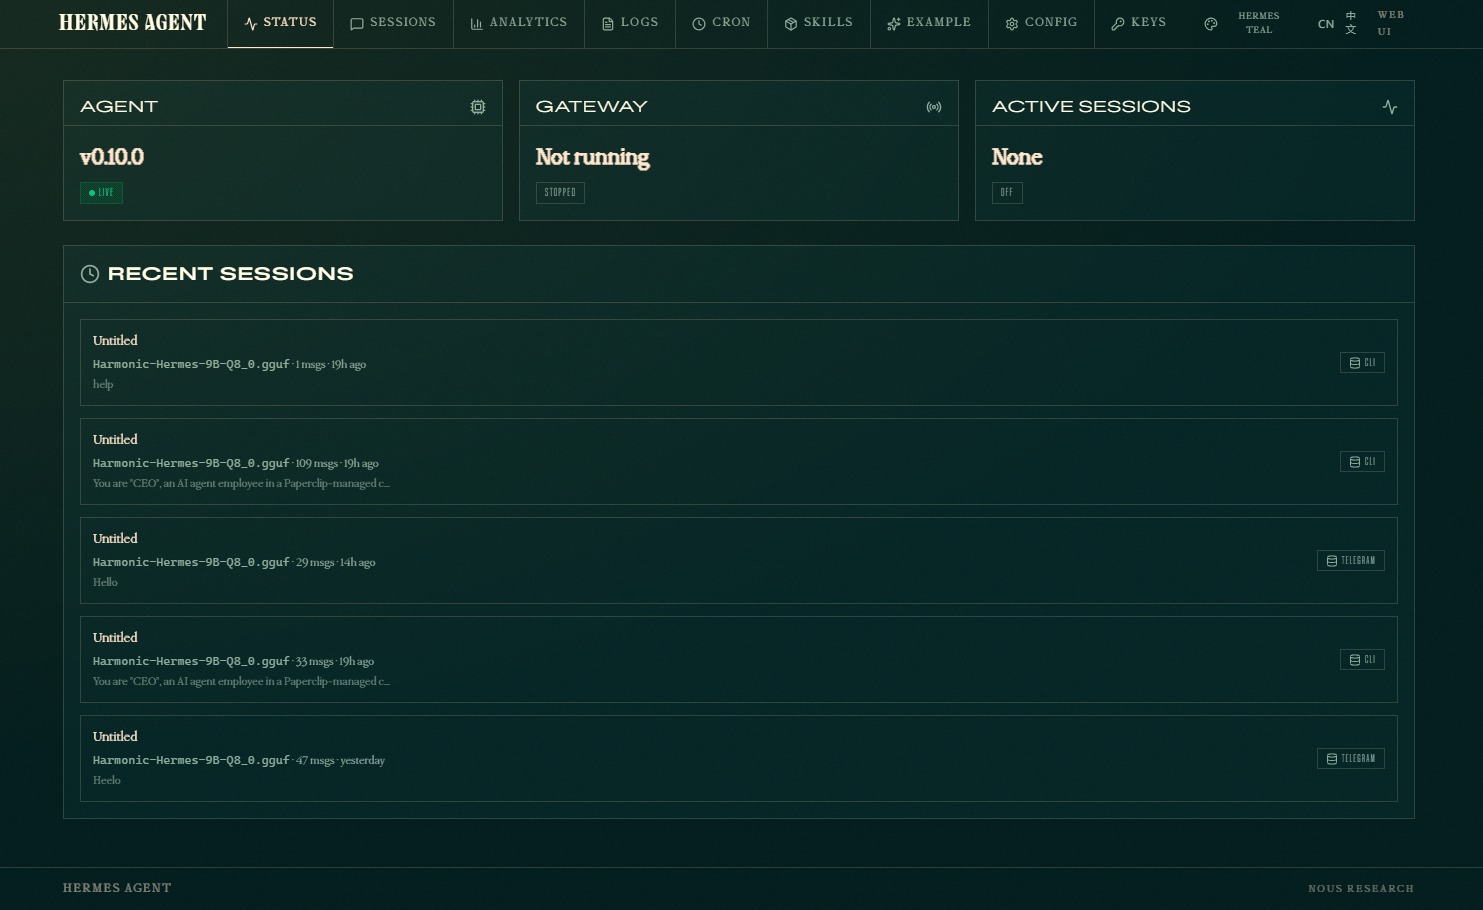
Task: Select CN language option
Action: 1326,24
